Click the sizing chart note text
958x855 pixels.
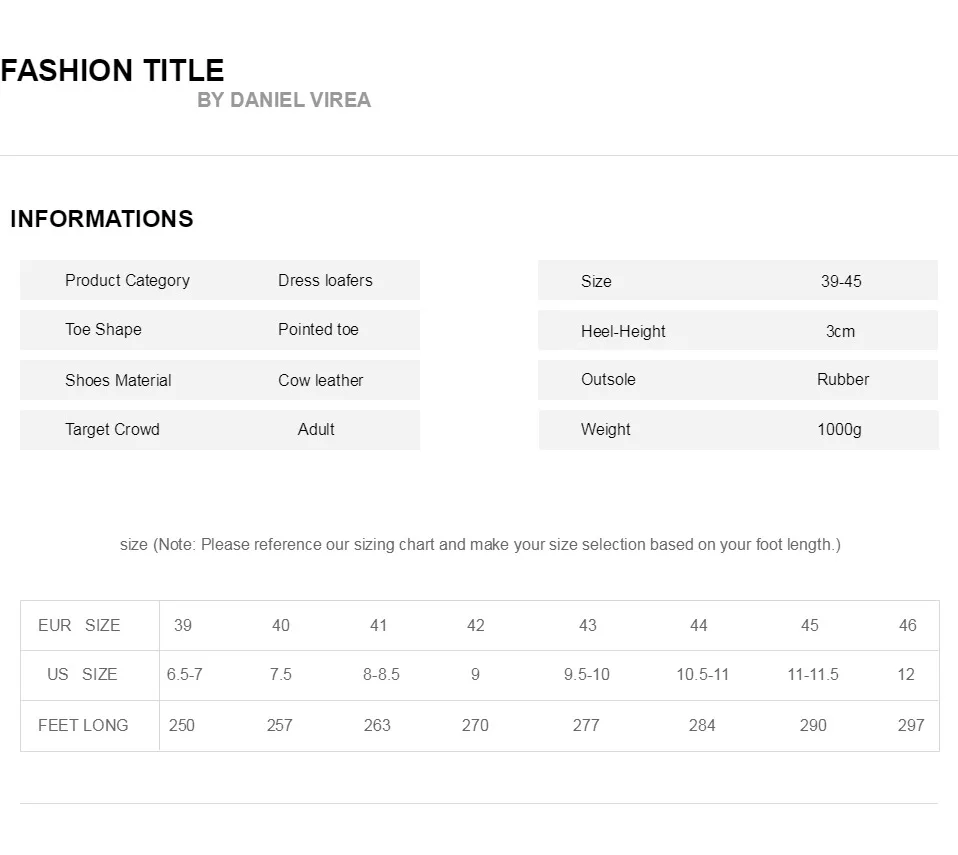click(x=480, y=545)
